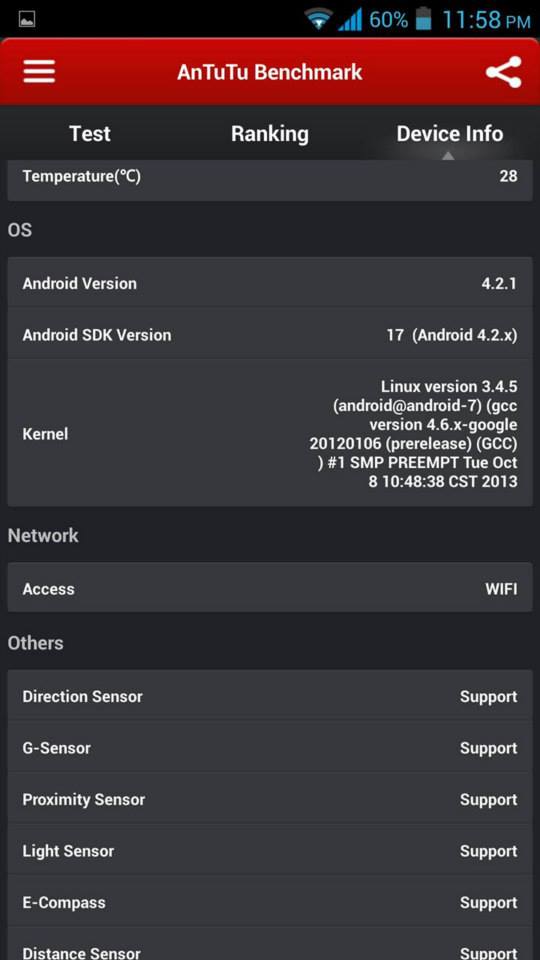540x960 pixels.
Task: Open the hamburger menu icon
Action: click(x=39, y=72)
